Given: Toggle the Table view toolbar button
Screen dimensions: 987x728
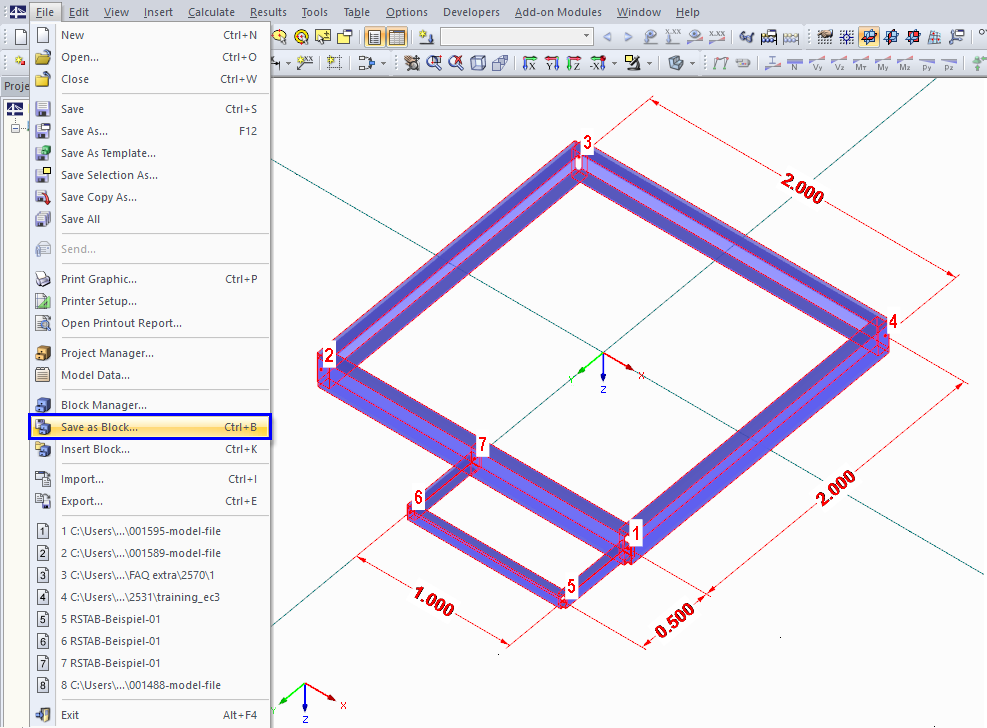Looking at the screenshot, I should 397,37.
